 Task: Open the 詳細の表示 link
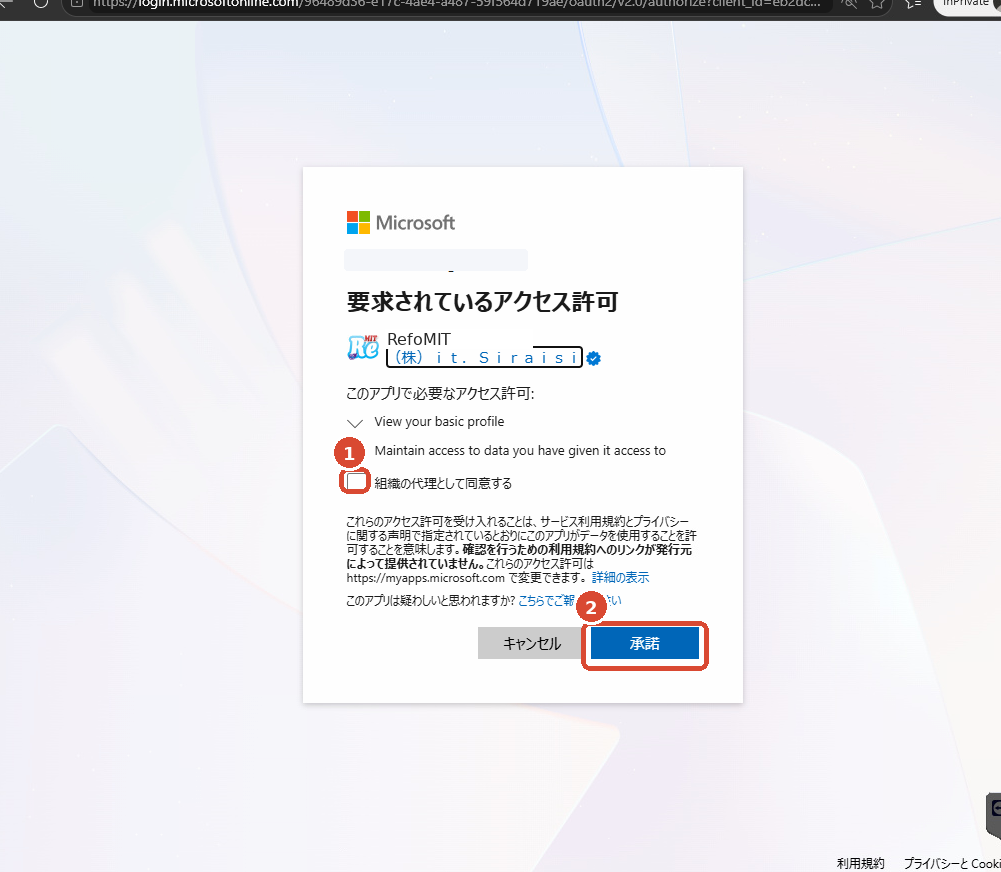[x=621, y=578]
